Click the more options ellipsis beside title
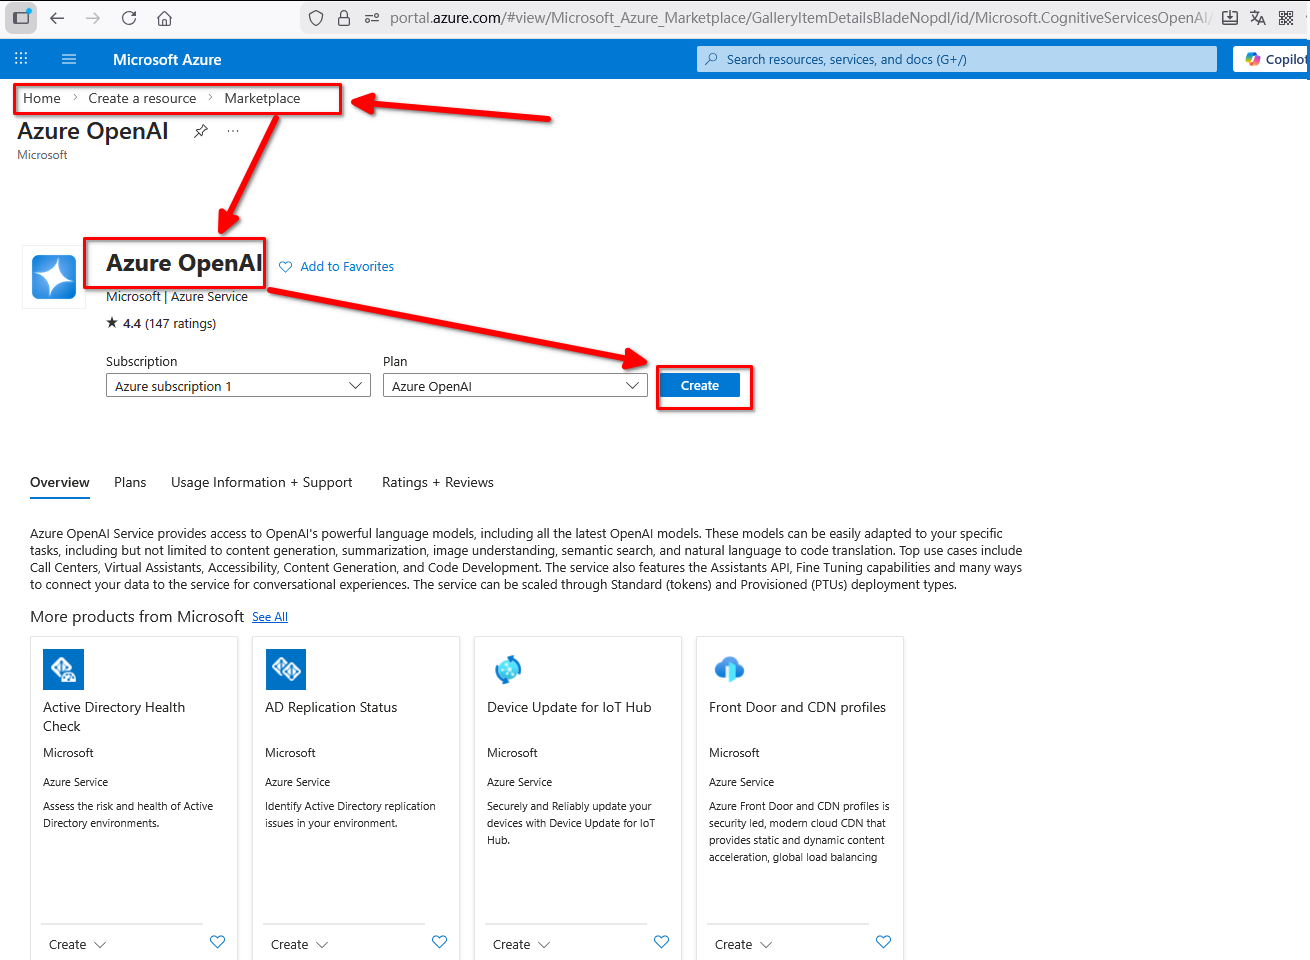 pos(233,131)
